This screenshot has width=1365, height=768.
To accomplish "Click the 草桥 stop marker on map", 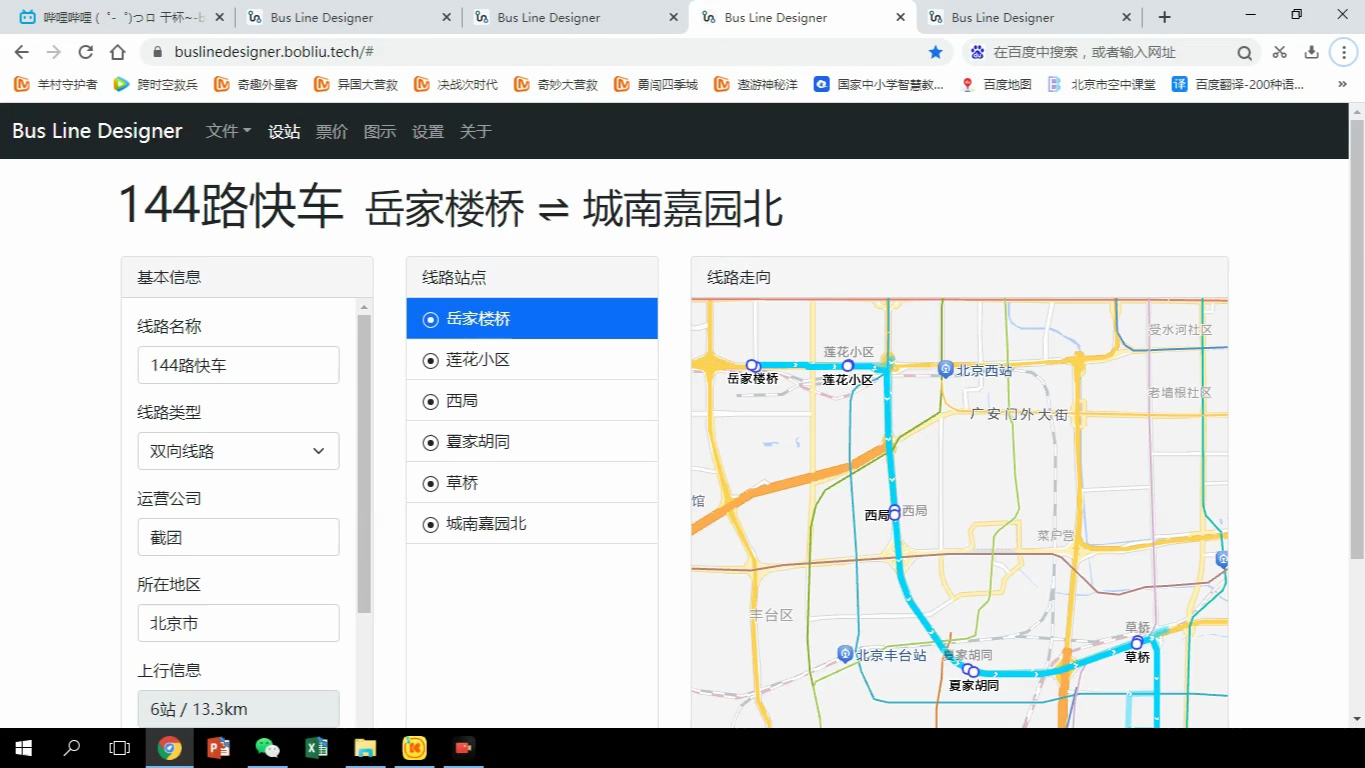I will pos(1137,643).
